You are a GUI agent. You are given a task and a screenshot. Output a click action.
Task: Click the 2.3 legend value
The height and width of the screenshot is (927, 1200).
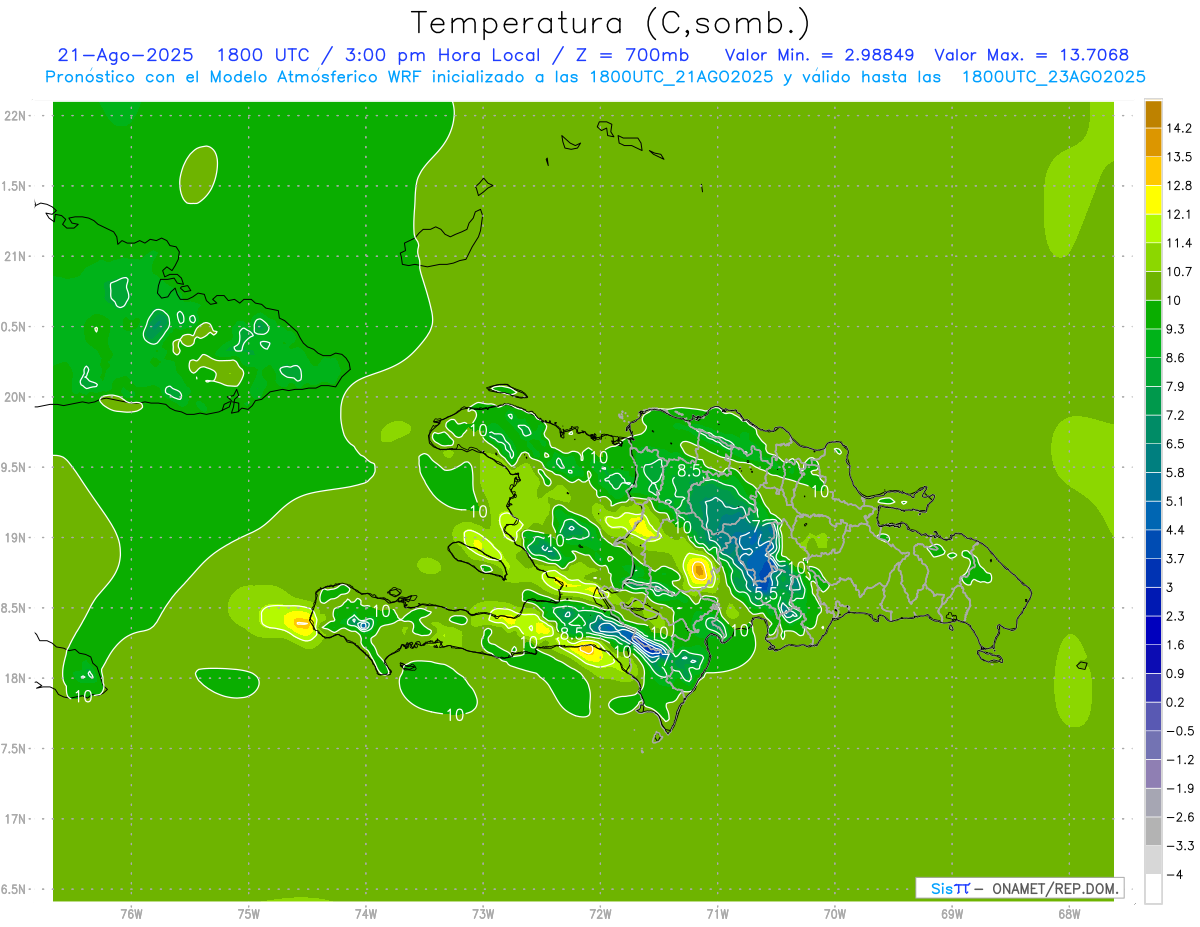click(x=1176, y=617)
